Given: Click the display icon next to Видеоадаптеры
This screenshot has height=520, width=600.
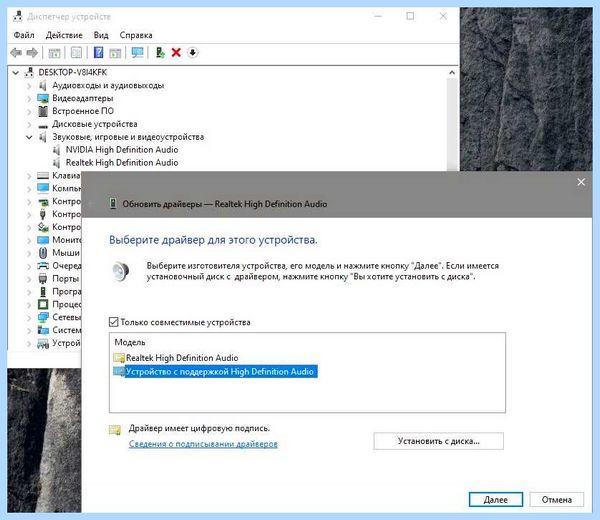Looking at the screenshot, I should click(x=43, y=98).
